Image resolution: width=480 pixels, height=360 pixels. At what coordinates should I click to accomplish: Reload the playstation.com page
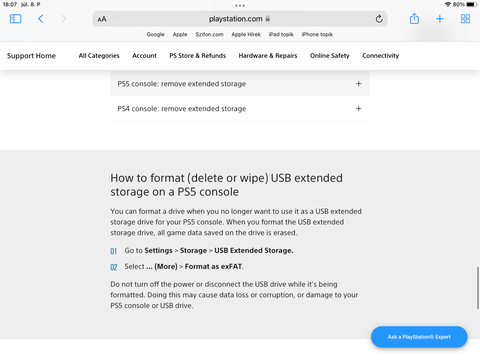click(379, 19)
